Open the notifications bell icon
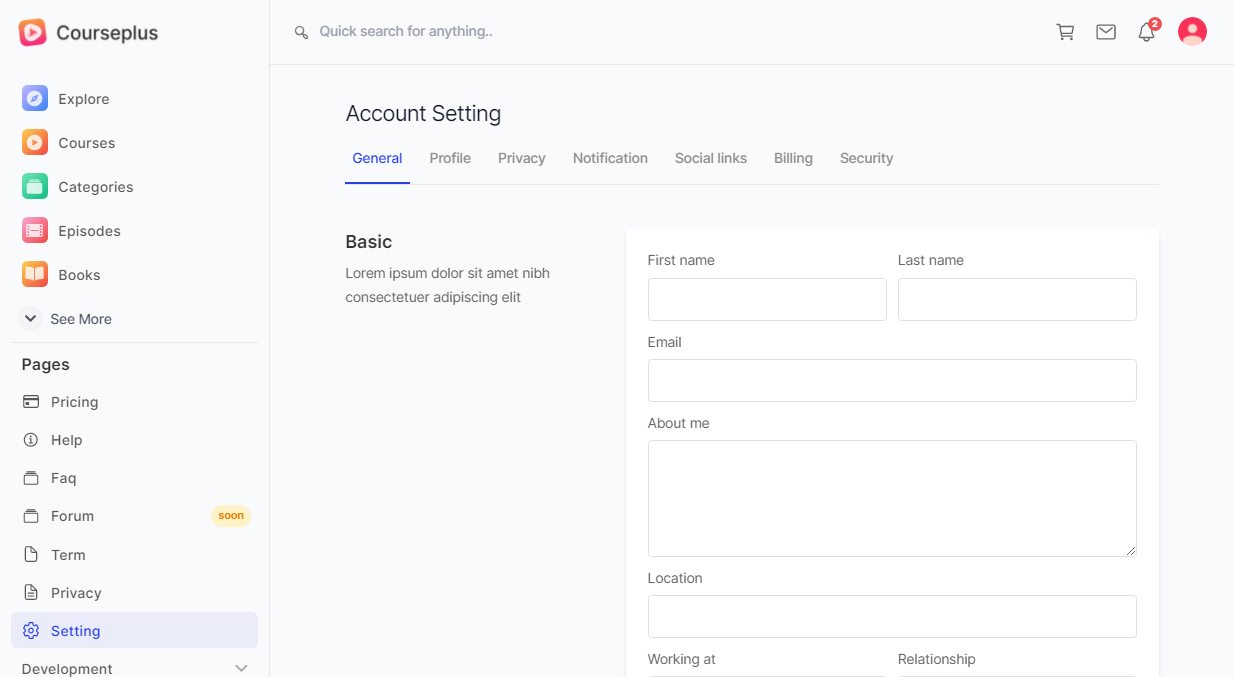The image size is (1234, 677). pos(1146,32)
